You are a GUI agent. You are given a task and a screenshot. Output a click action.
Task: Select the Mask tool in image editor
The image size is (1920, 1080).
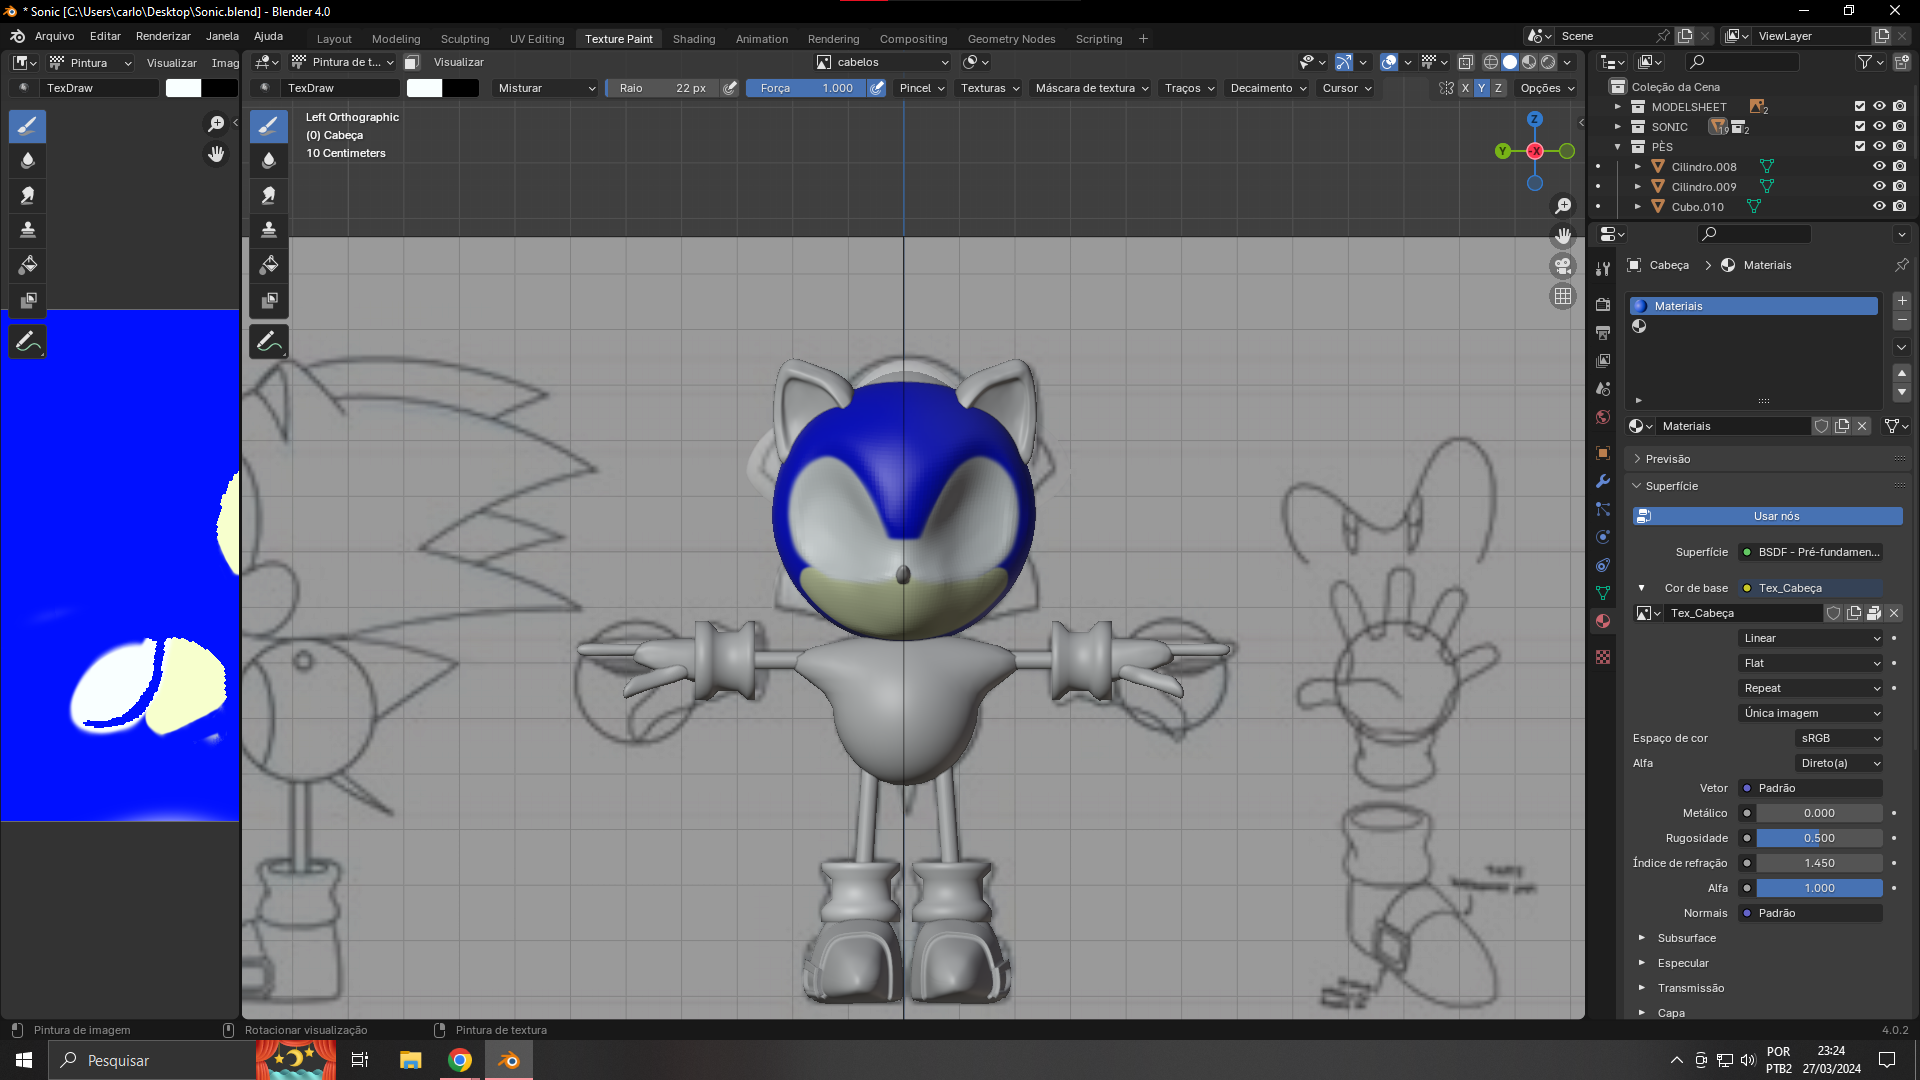click(28, 300)
